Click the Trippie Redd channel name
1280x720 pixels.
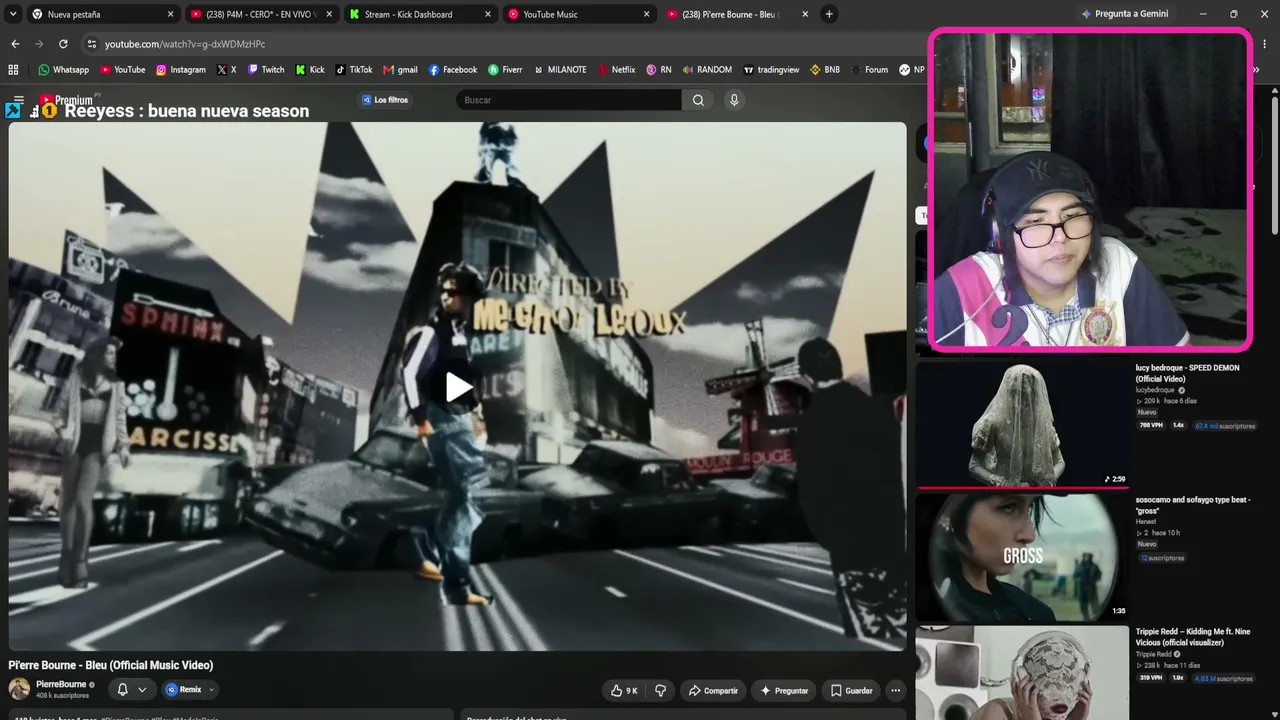[1155, 654]
